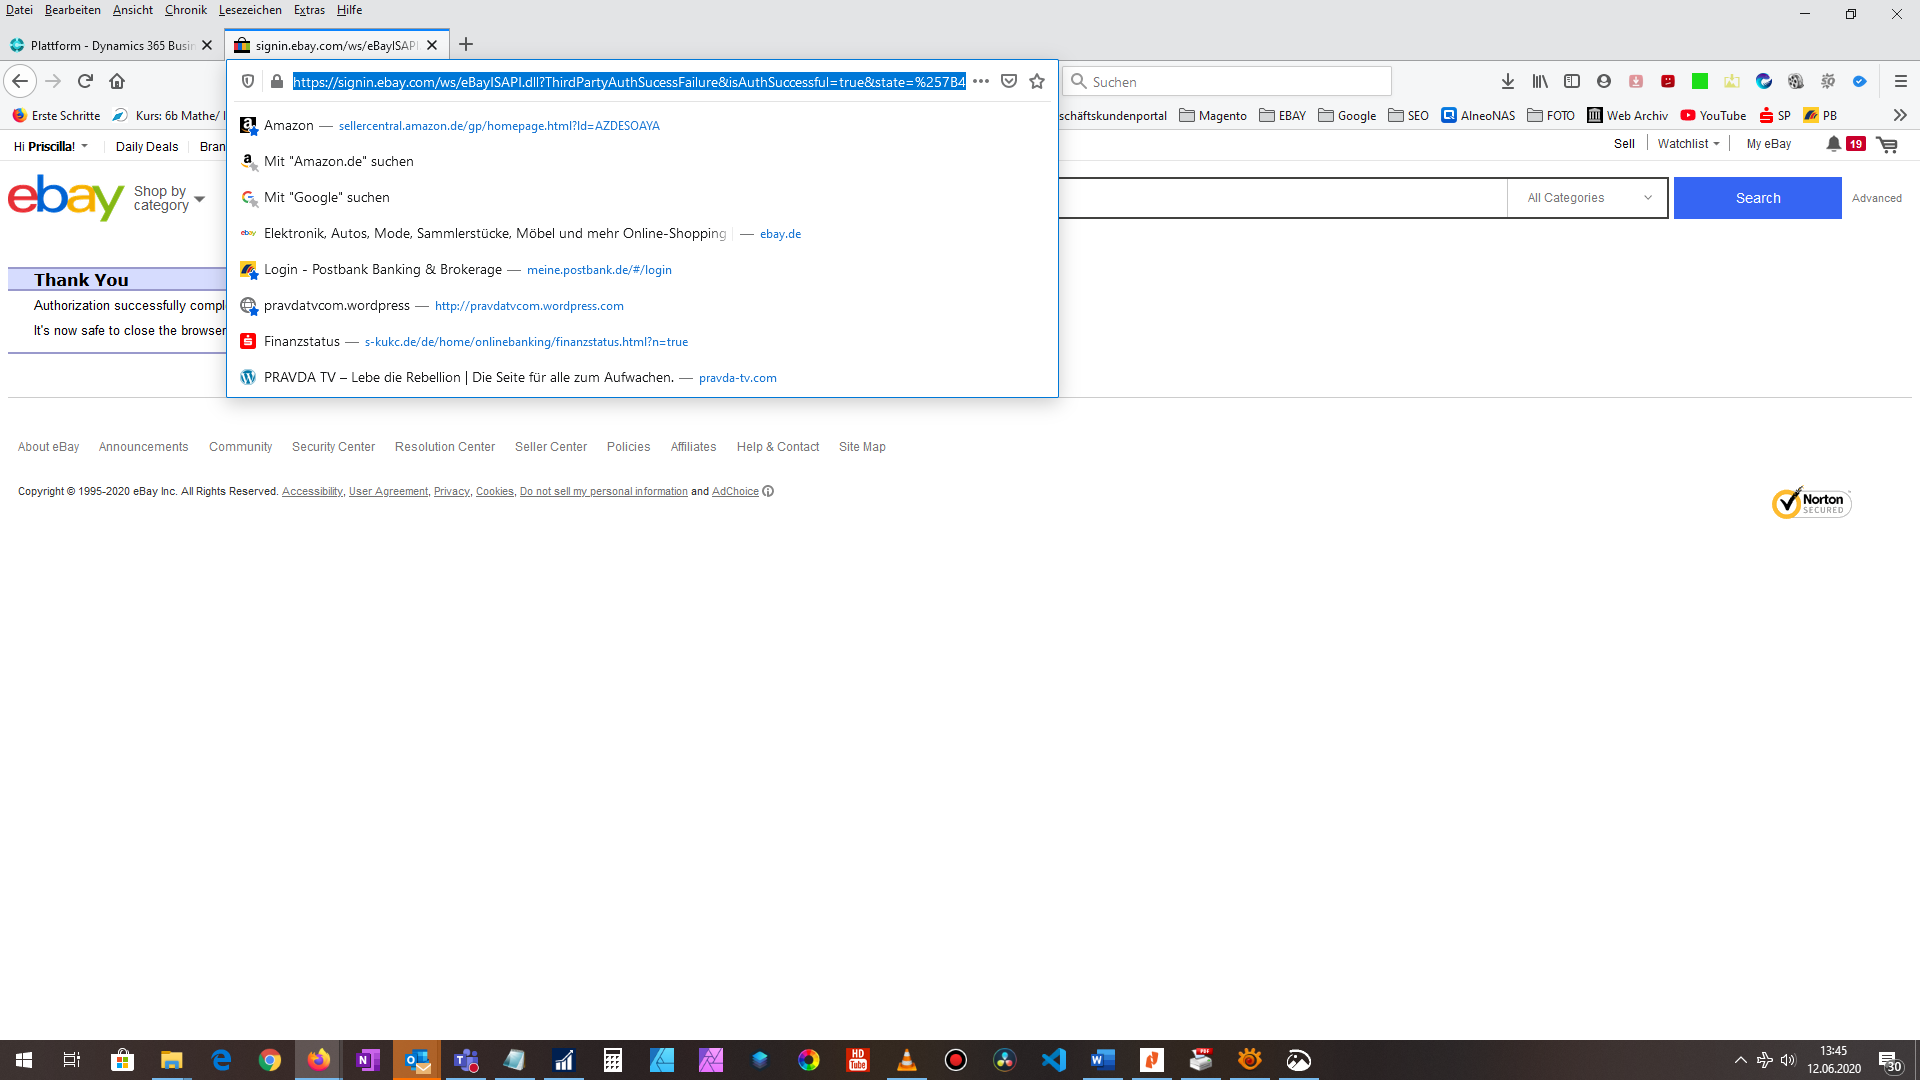Select the PRAVDA TV suggestion

coord(642,377)
